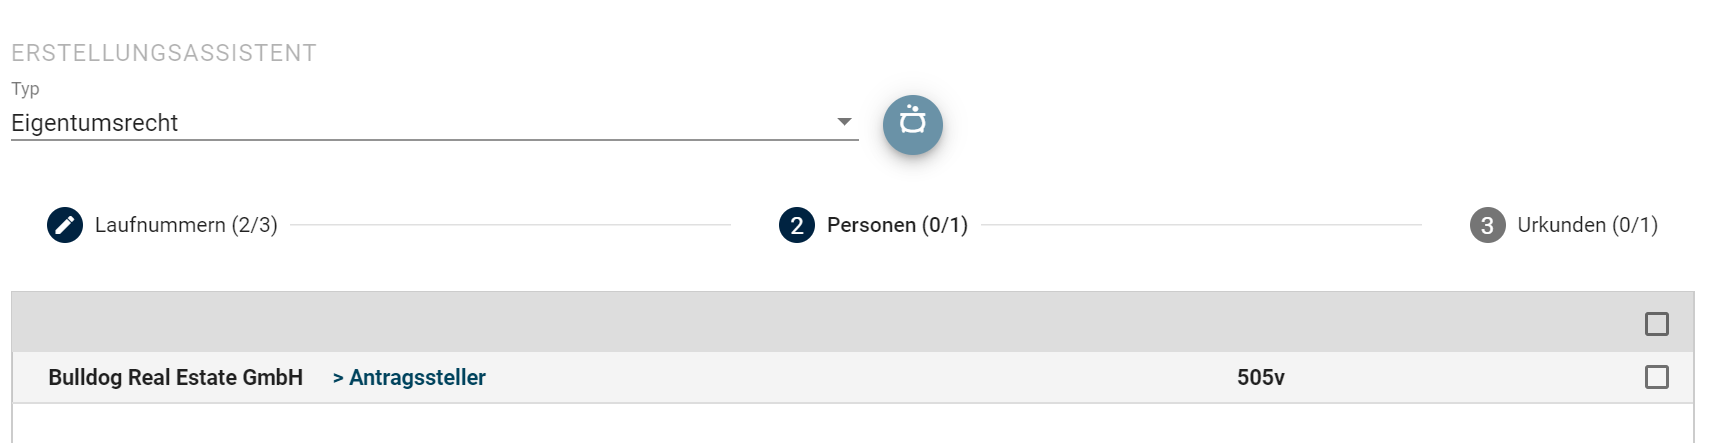1720x443 pixels.
Task: Select the Personen (0/1) step label
Action: pos(897,225)
